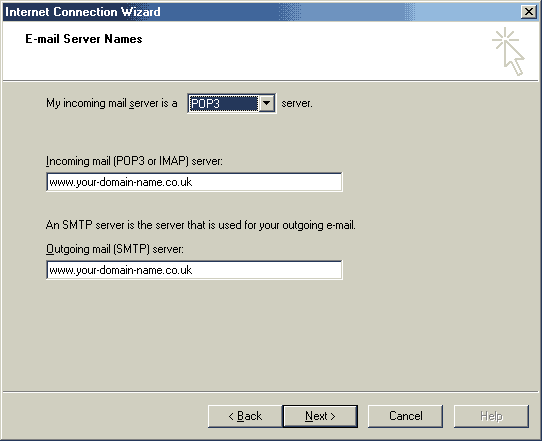This screenshot has height=441, width=542.
Task: Click the wizard cursor sparkle icon
Action: point(508,51)
